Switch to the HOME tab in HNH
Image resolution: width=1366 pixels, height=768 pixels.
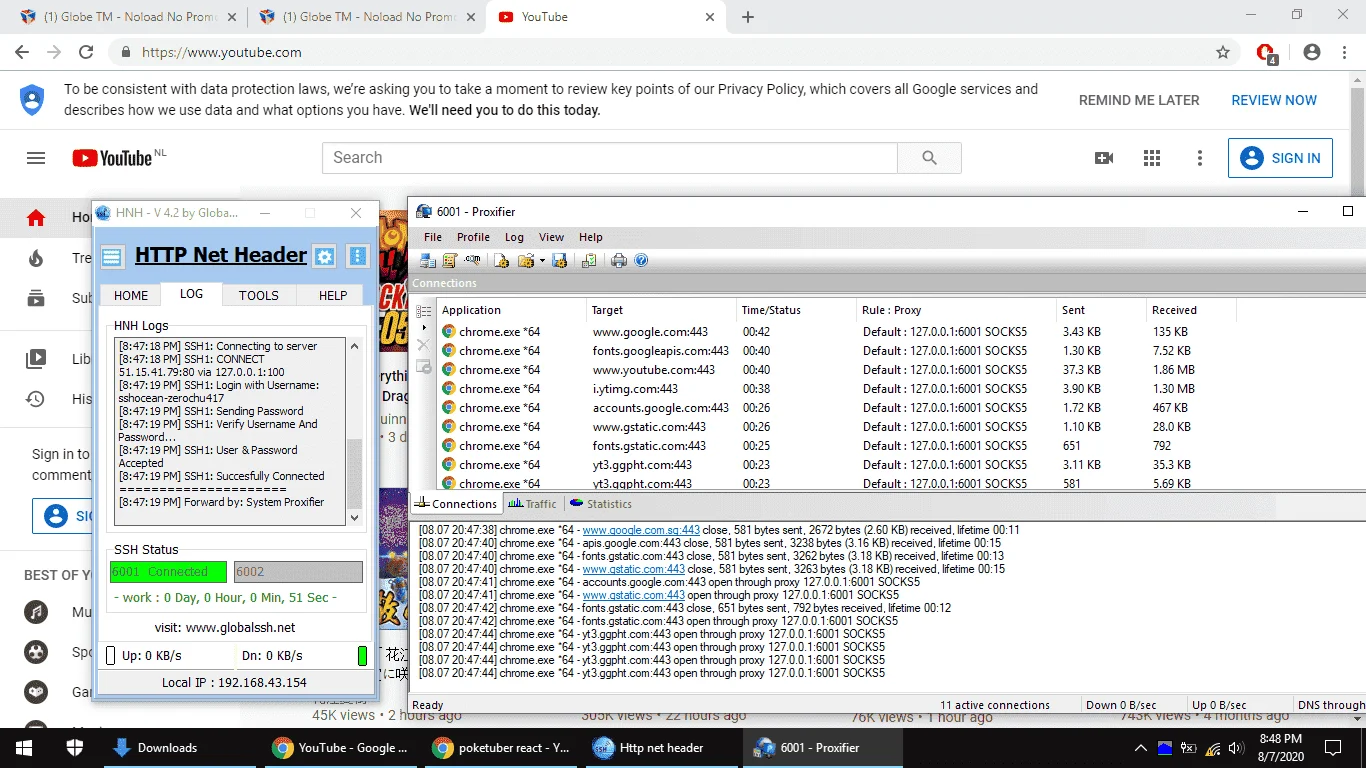tap(130, 295)
